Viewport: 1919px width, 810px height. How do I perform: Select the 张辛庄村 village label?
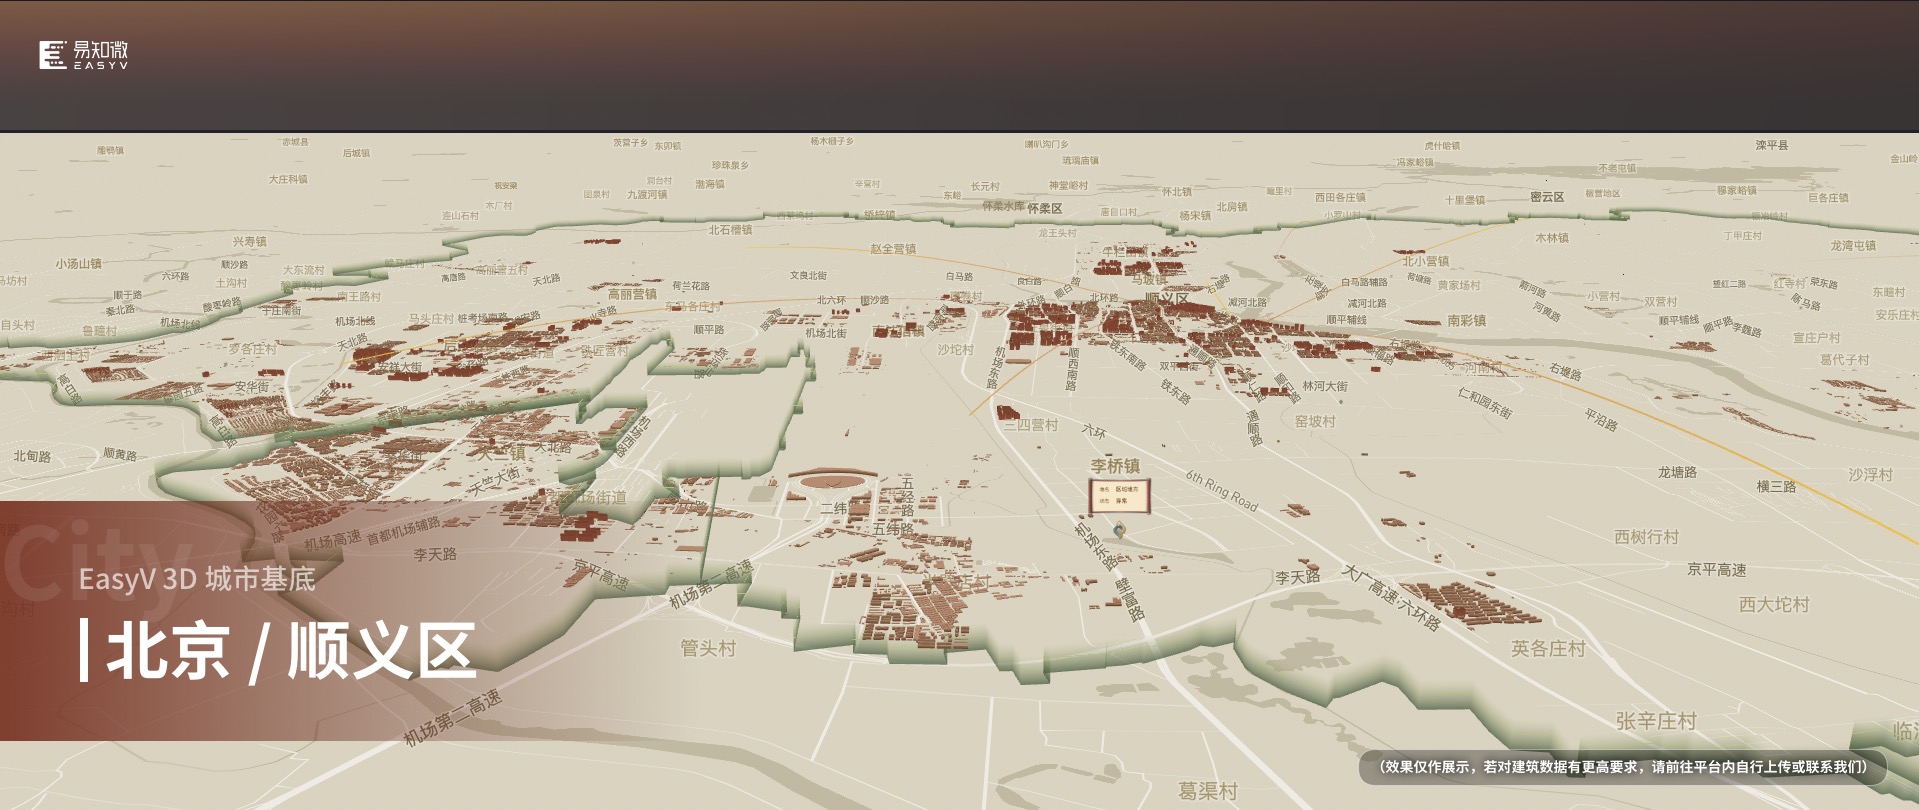click(x=1656, y=720)
